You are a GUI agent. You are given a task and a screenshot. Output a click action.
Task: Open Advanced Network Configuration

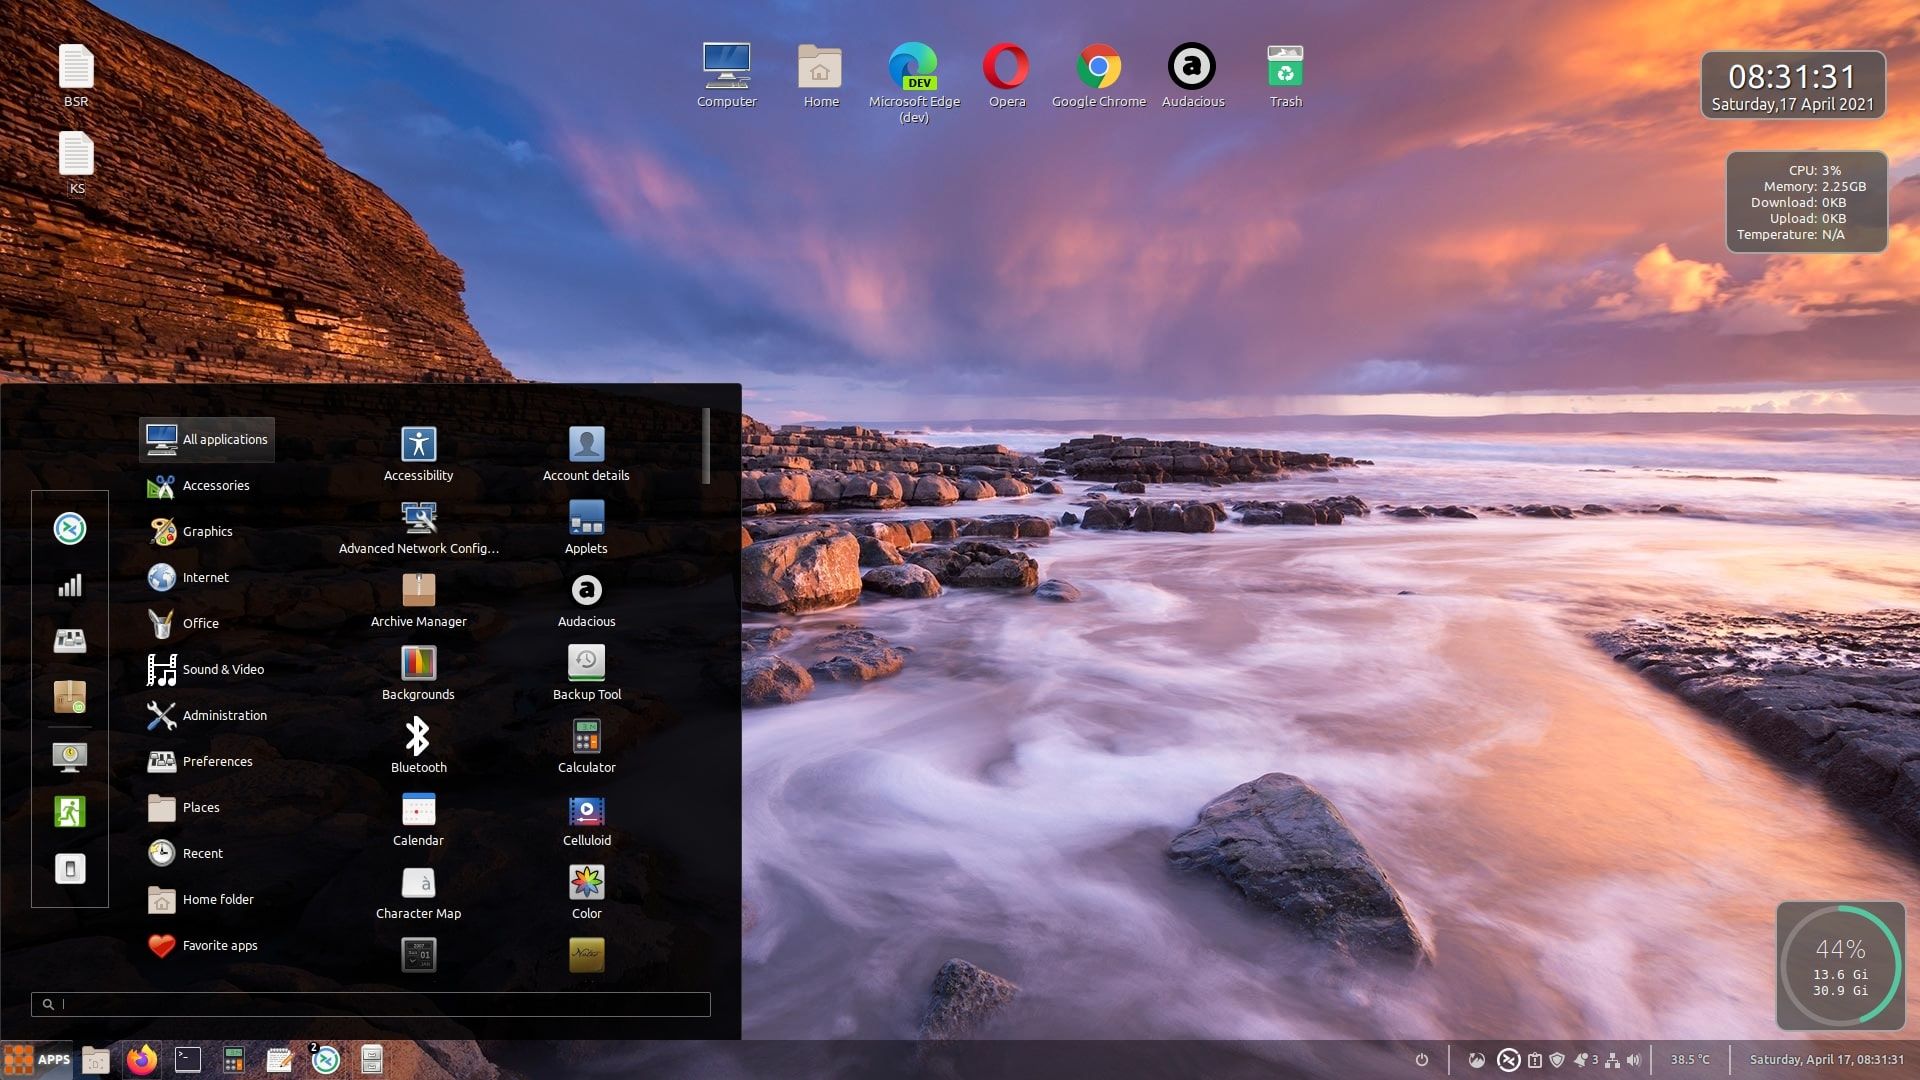(x=418, y=527)
